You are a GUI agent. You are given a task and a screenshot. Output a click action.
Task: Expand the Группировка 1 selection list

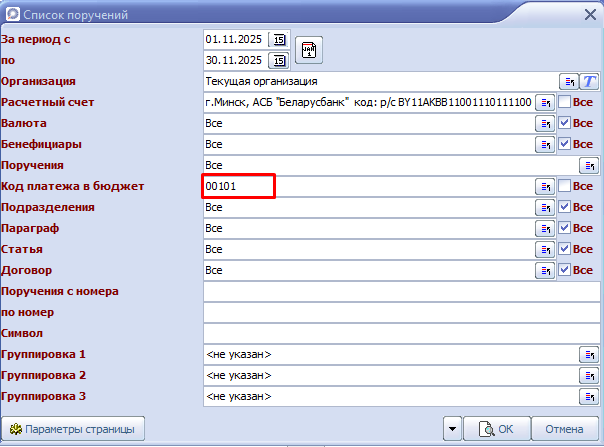pyautogui.click(x=589, y=354)
